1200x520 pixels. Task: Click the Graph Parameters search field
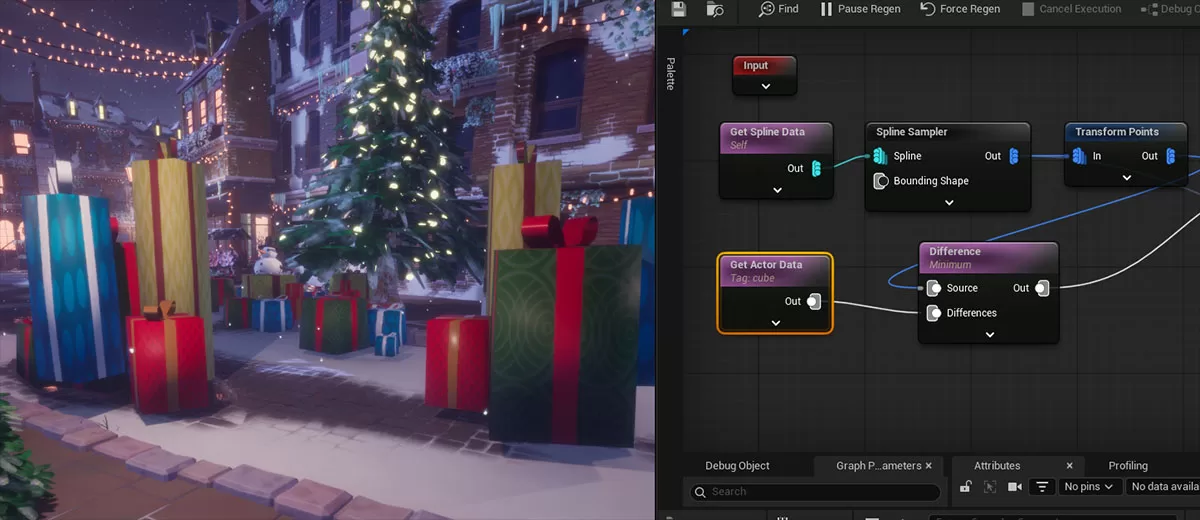pyautogui.click(x=815, y=492)
